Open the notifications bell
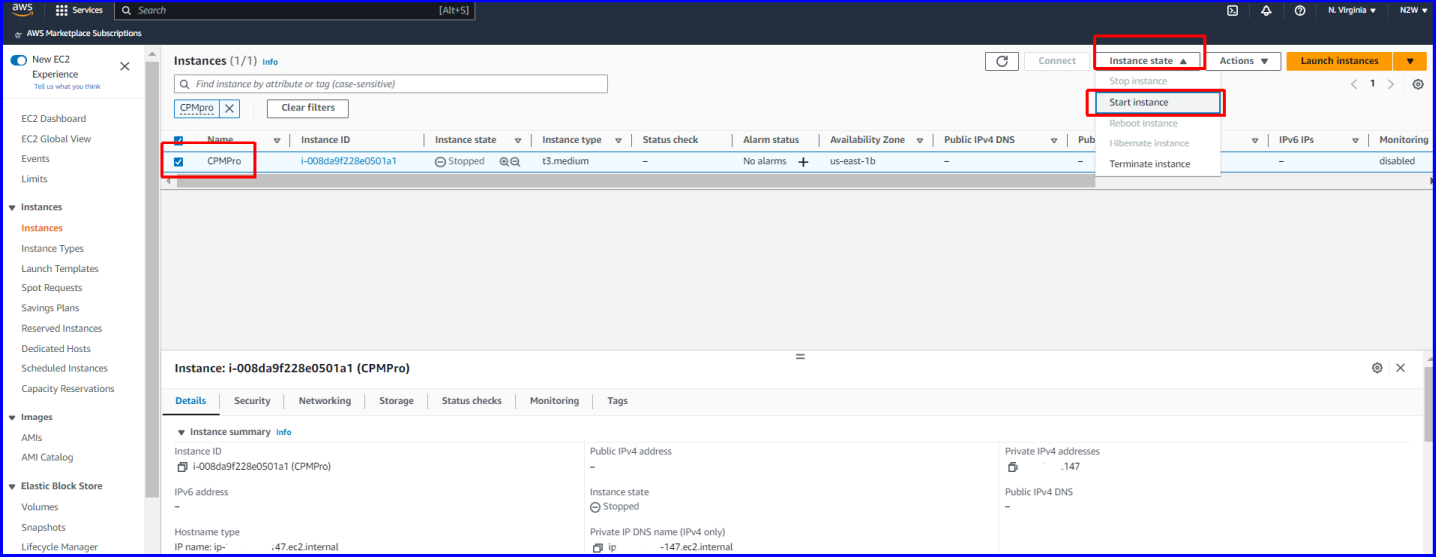This screenshot has width=1436, height=557. [1266, 10]
